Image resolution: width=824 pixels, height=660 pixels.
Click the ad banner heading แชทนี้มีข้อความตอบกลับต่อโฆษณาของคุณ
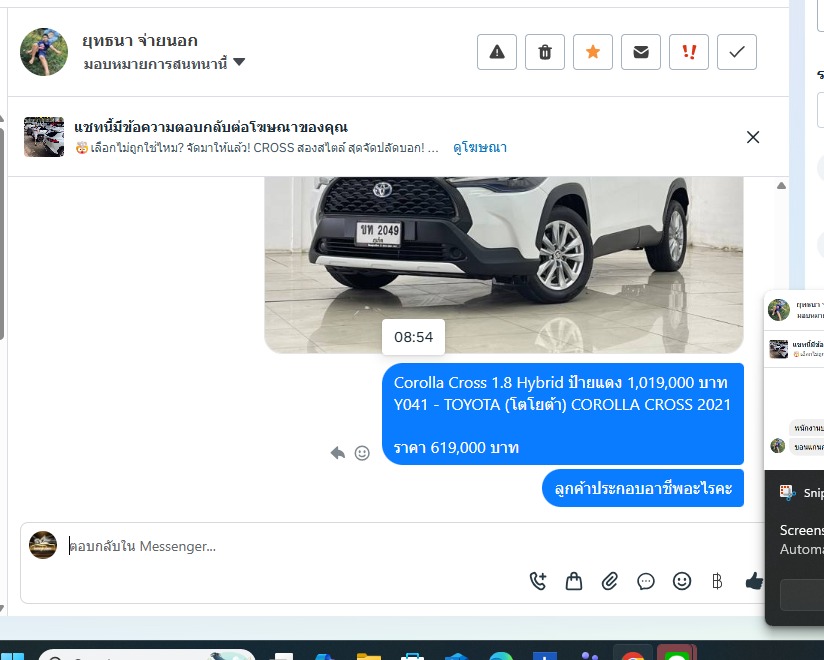[211, 127]
